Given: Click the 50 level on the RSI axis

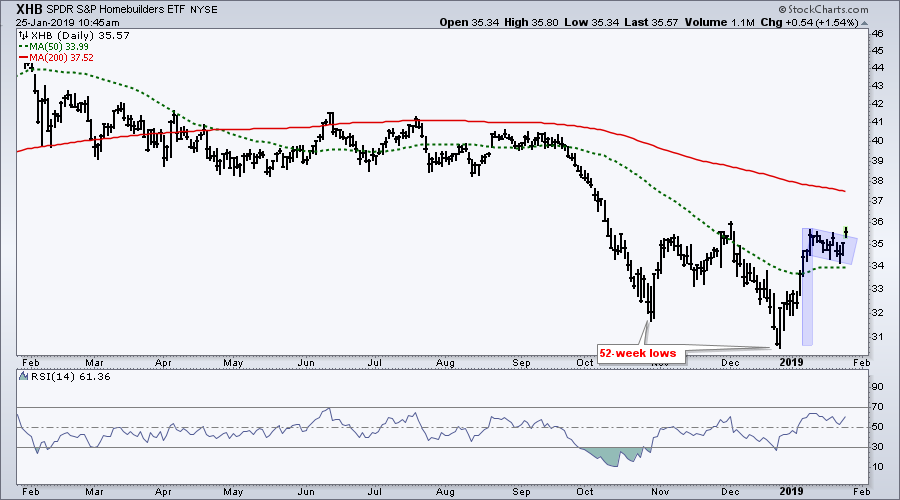Looking at the screenshot, I should (x=878, y=427).
